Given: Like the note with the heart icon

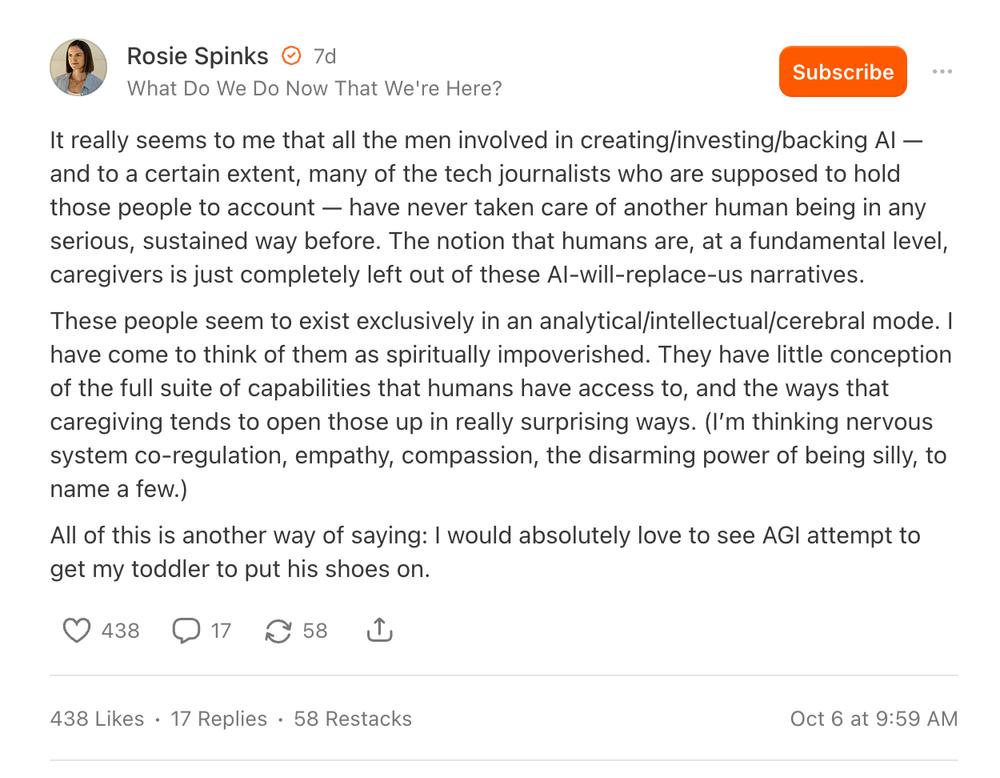Looking at the screenshot, I should pos(77,630).
